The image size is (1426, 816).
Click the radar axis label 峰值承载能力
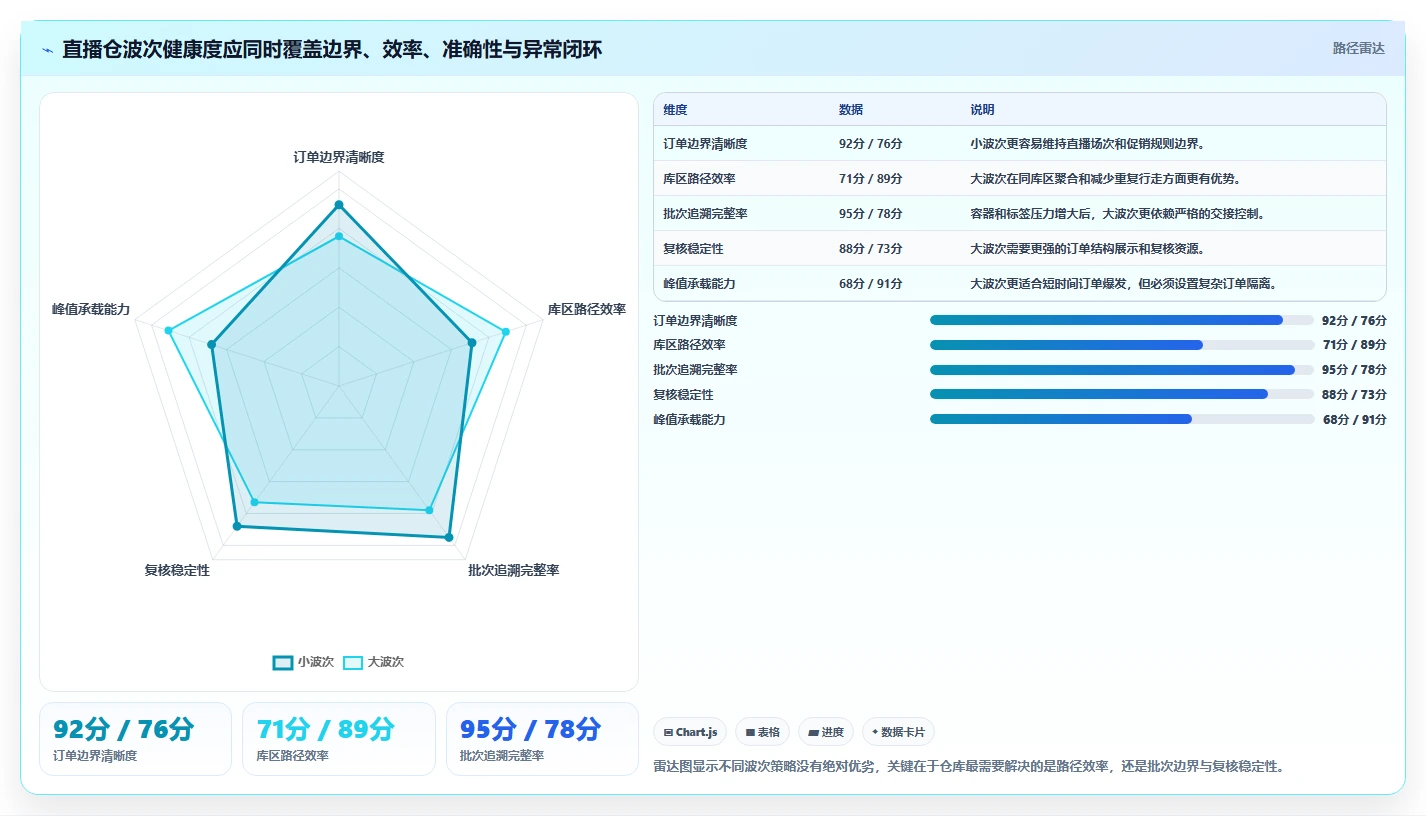coord(91,309)
